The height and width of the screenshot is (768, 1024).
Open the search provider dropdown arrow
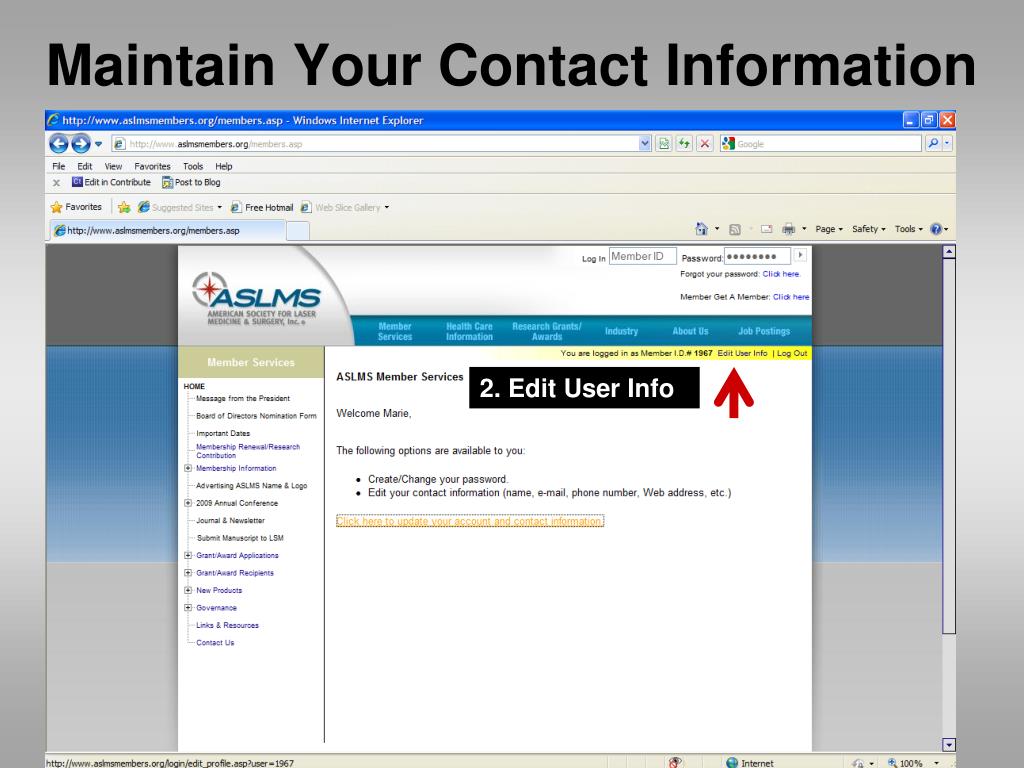(948, 143)
